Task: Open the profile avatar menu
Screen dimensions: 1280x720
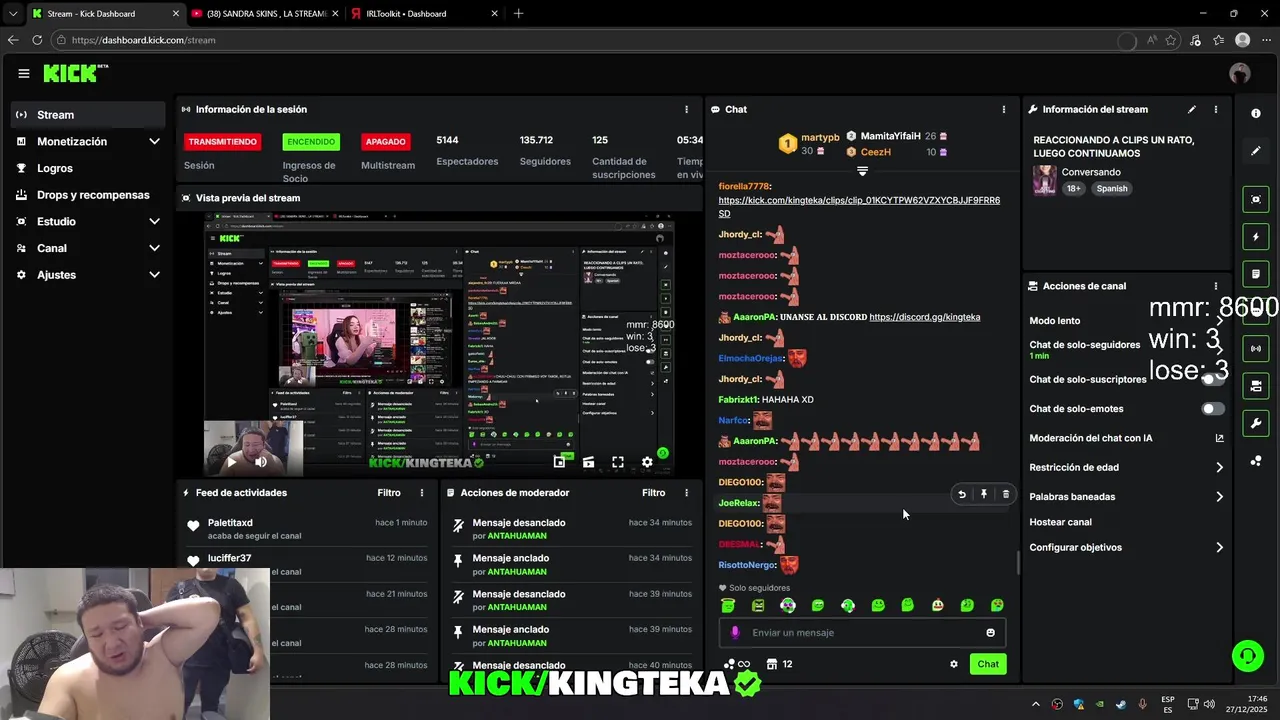Action: coord(1240,73)
